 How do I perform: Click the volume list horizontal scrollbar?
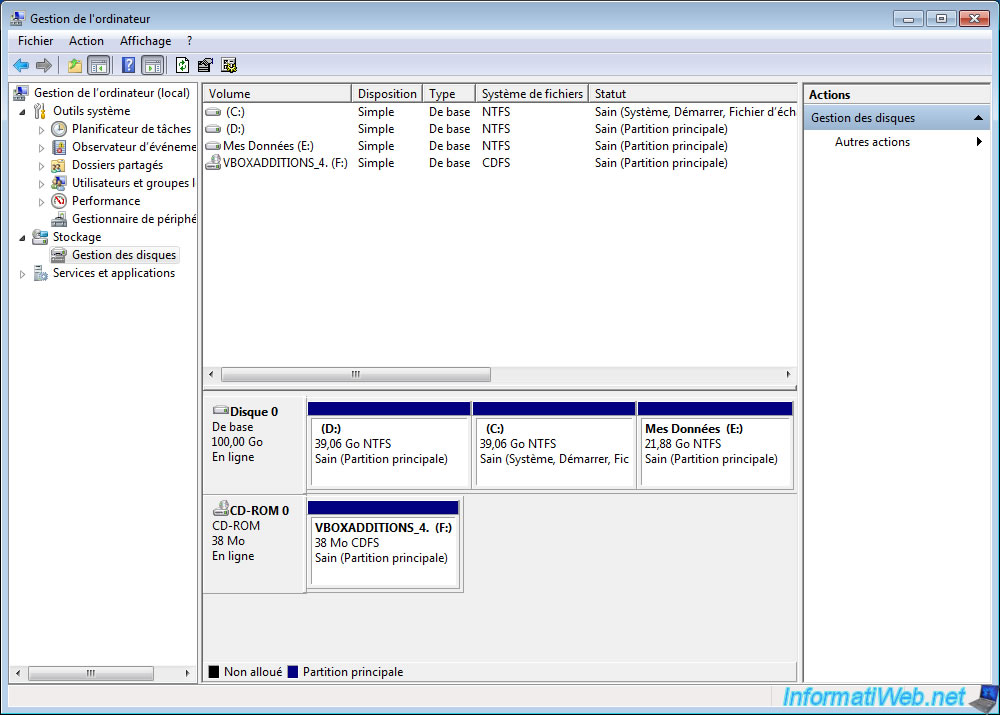click(355, 375)
